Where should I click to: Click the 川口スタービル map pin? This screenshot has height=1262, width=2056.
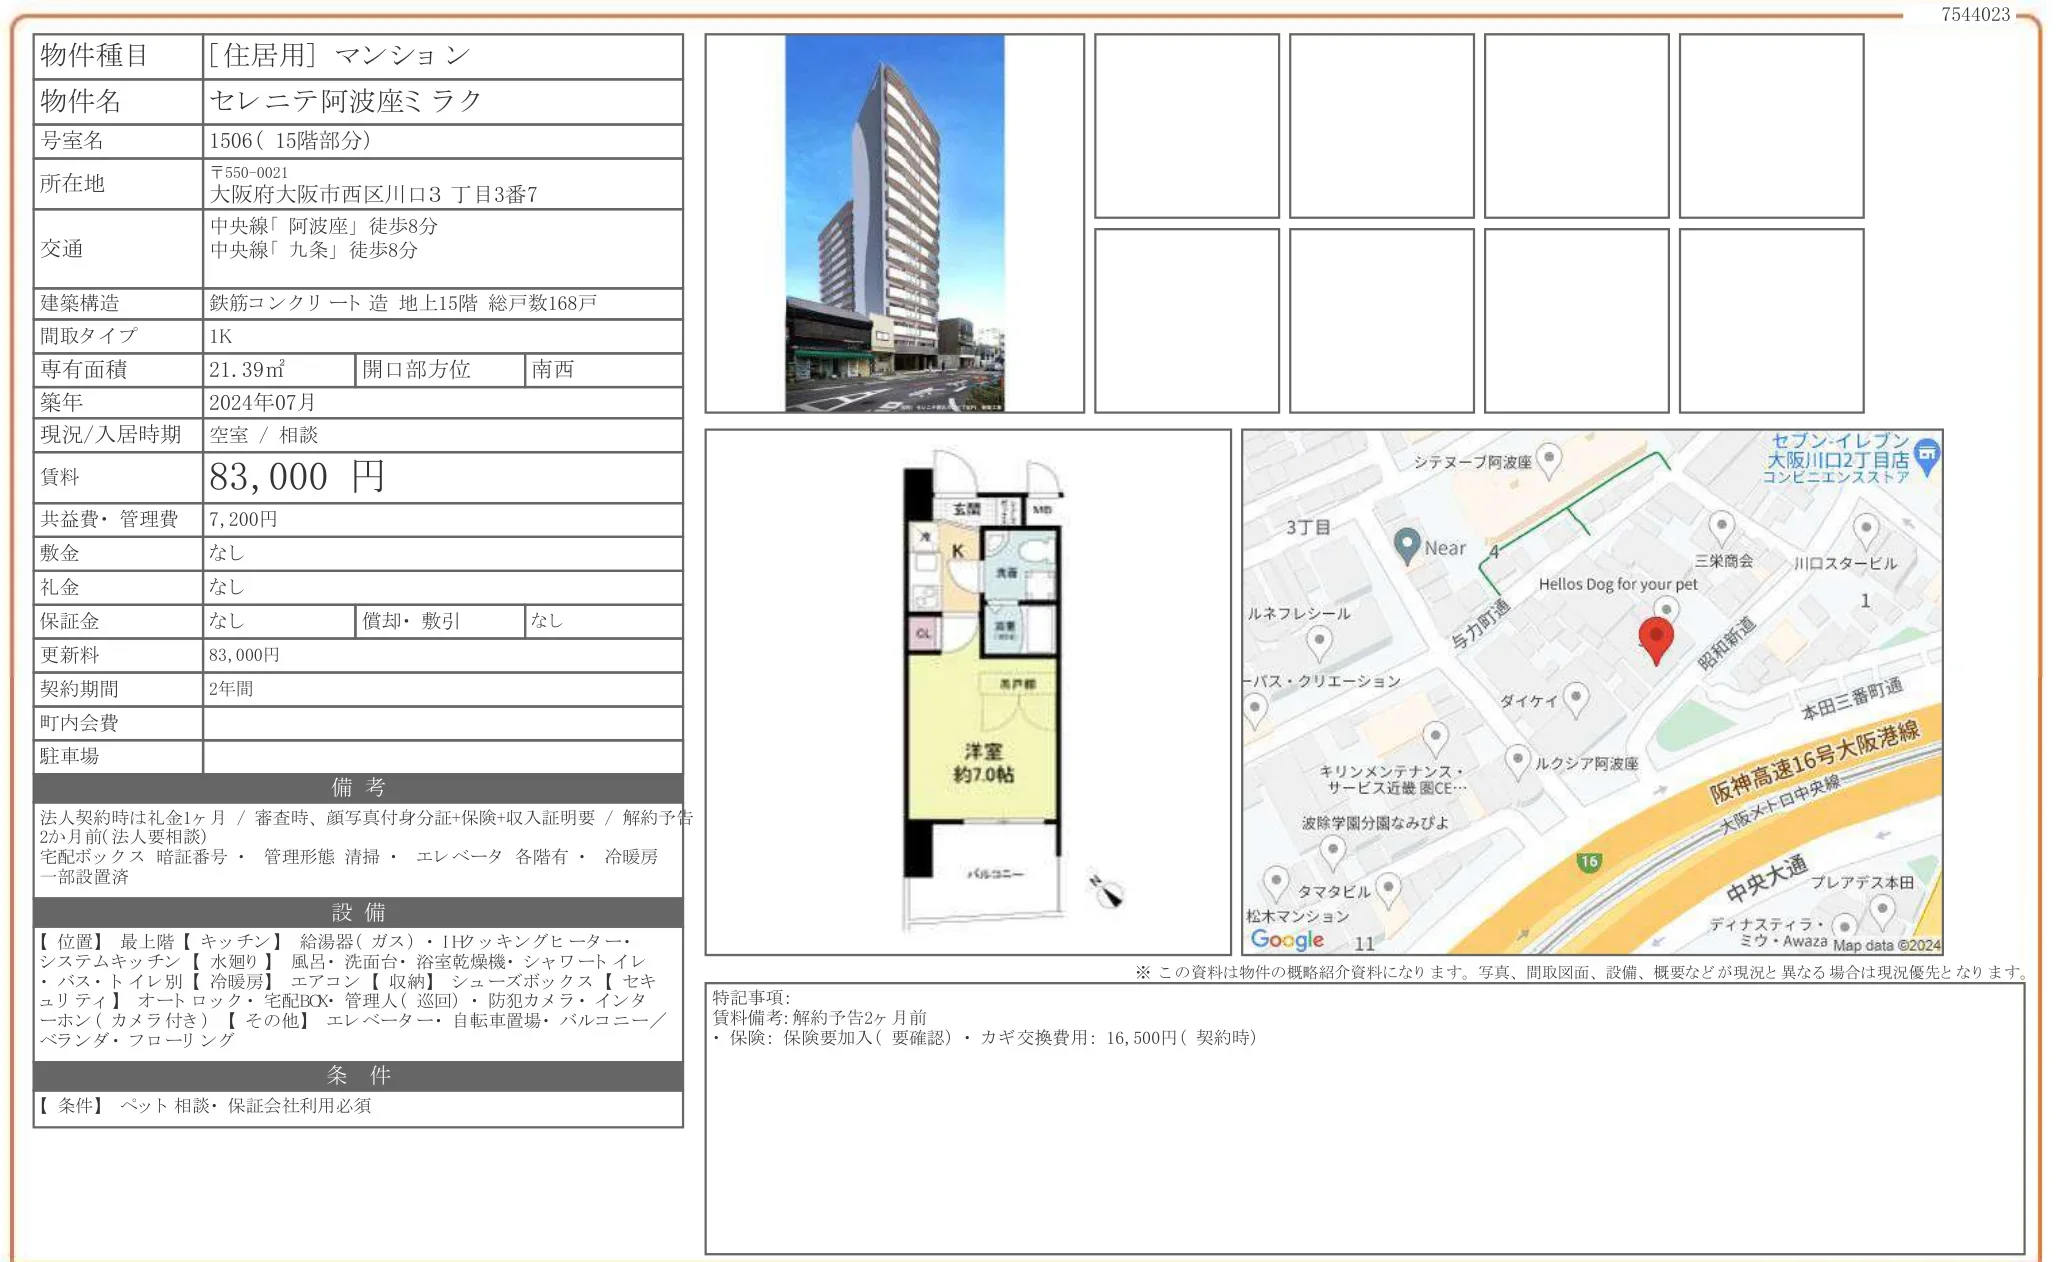pyautogui.click(x=1866, y=528)
